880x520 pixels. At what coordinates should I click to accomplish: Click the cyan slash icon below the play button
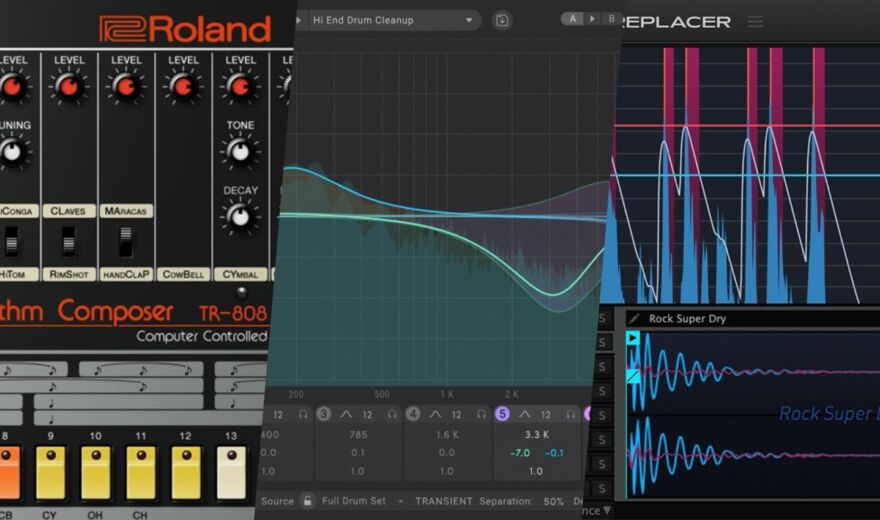[633, 376]
